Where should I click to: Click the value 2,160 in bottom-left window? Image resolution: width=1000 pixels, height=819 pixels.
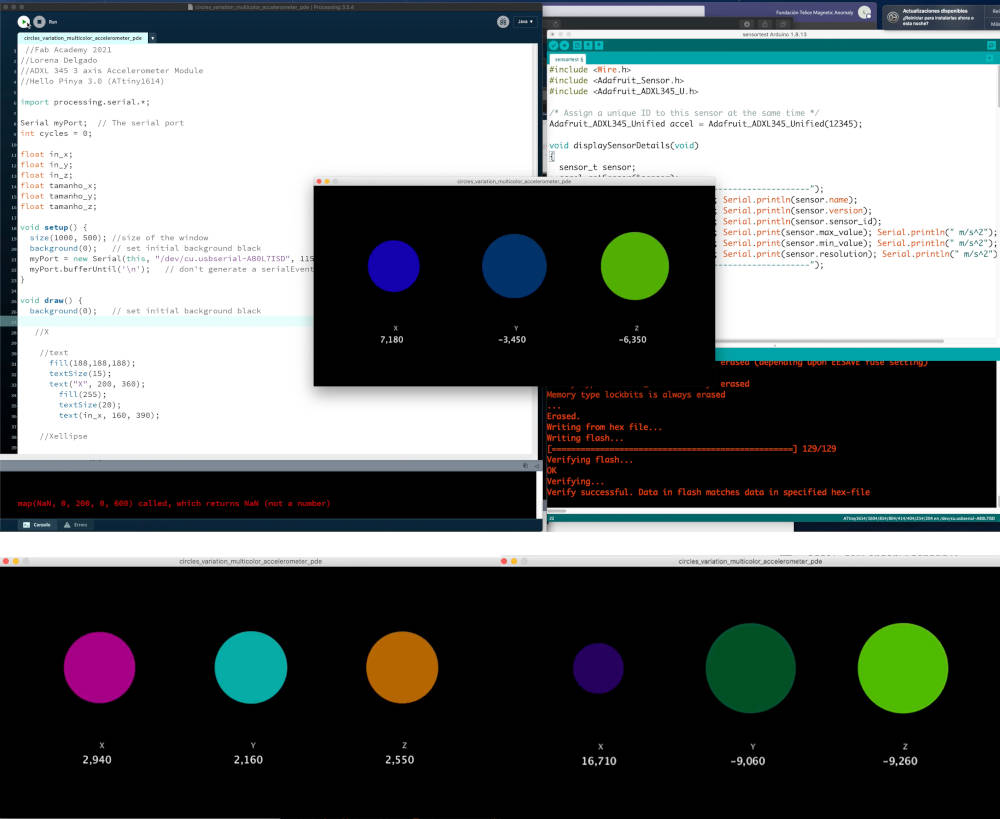click(248, 760)
